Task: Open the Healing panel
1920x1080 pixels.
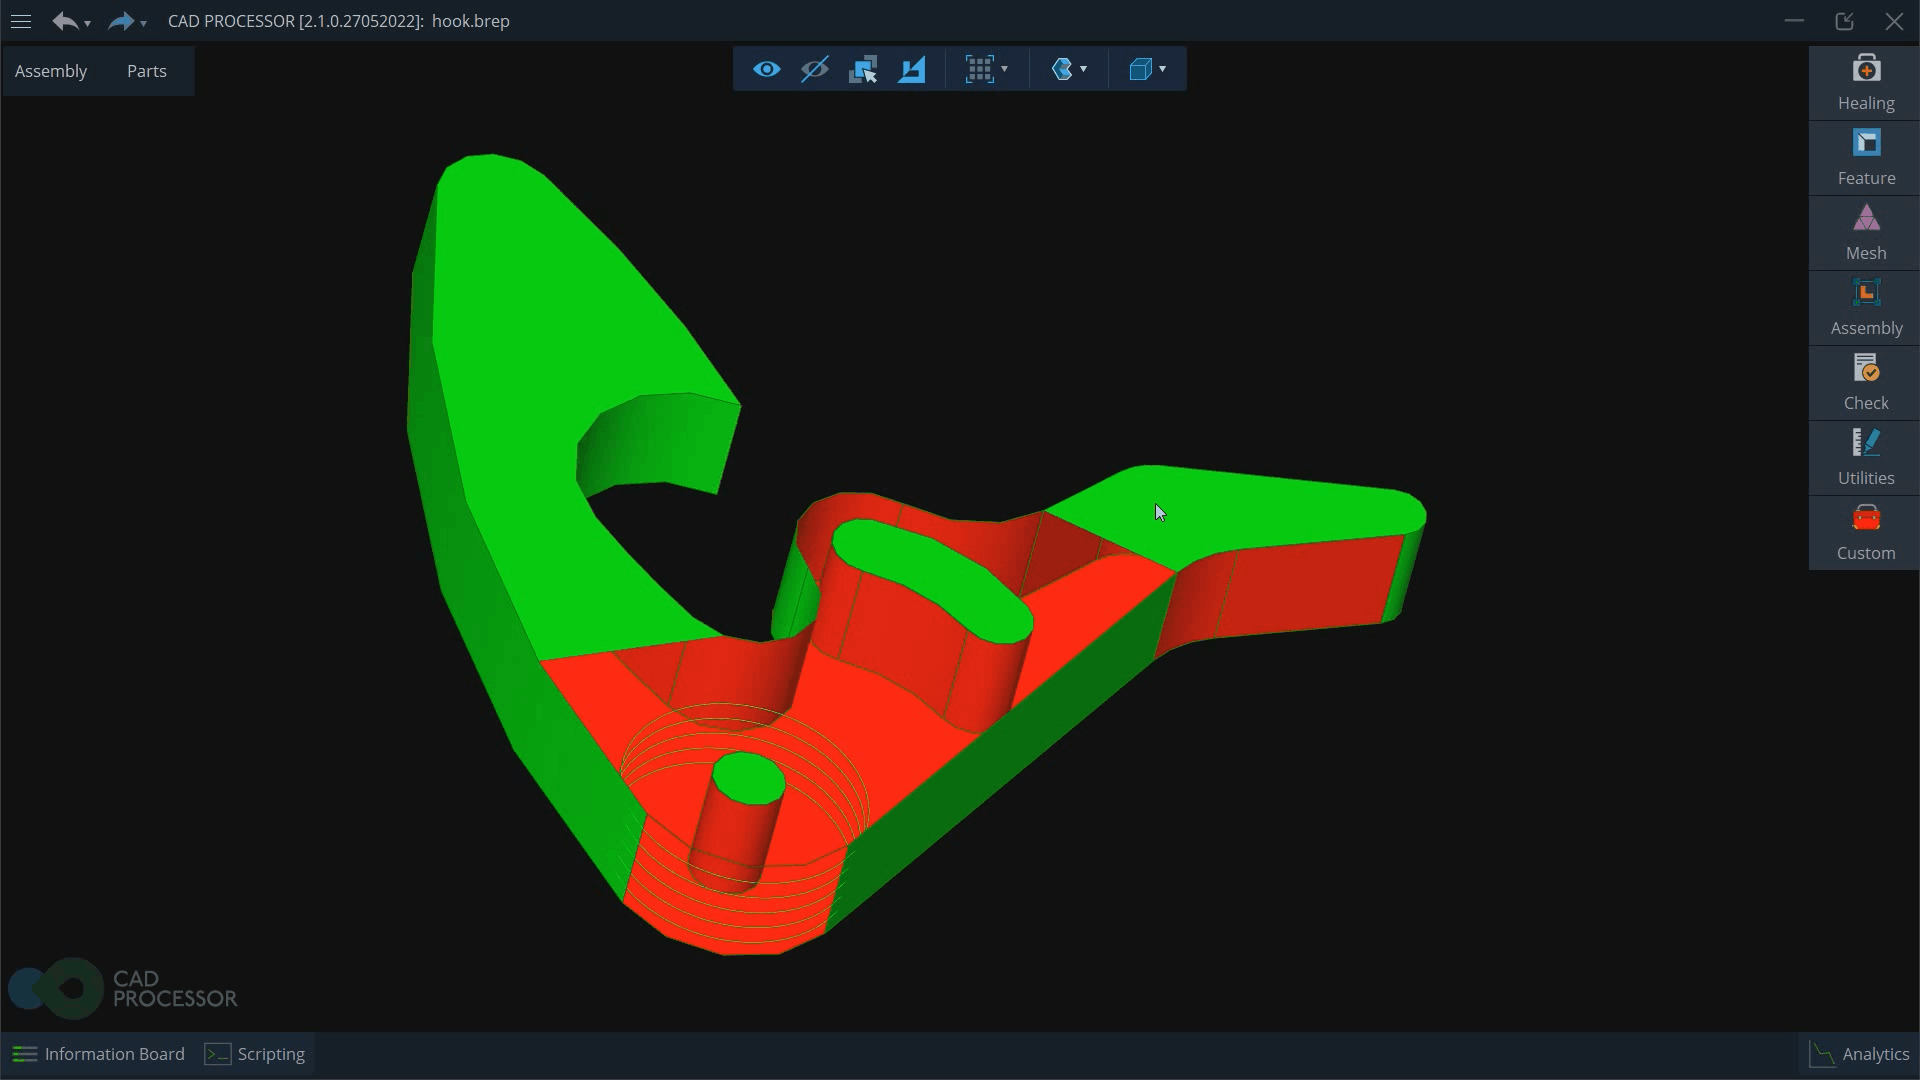Action: click(1865, 84)
